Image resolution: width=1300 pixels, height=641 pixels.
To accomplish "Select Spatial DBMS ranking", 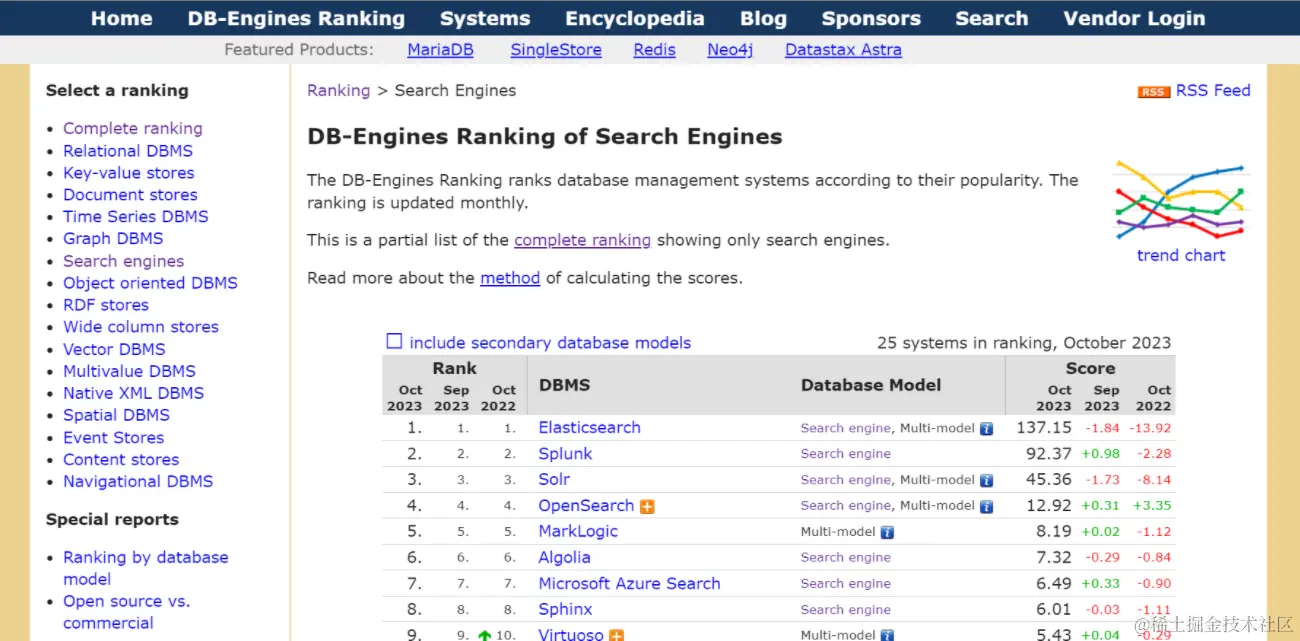I will pos(116,415).
